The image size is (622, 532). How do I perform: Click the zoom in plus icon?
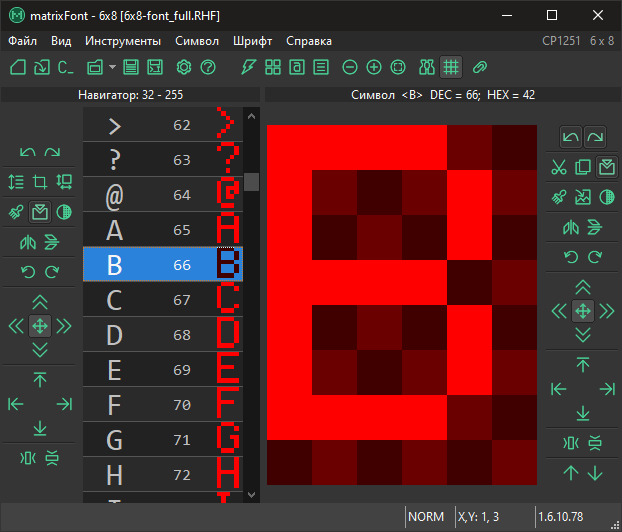tap(374, 67)
